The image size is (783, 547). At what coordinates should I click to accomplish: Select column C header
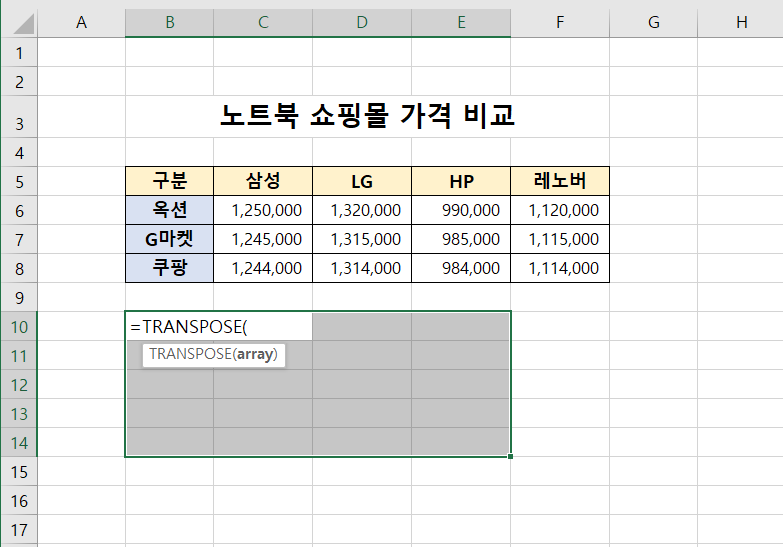[x=263, y=22]
